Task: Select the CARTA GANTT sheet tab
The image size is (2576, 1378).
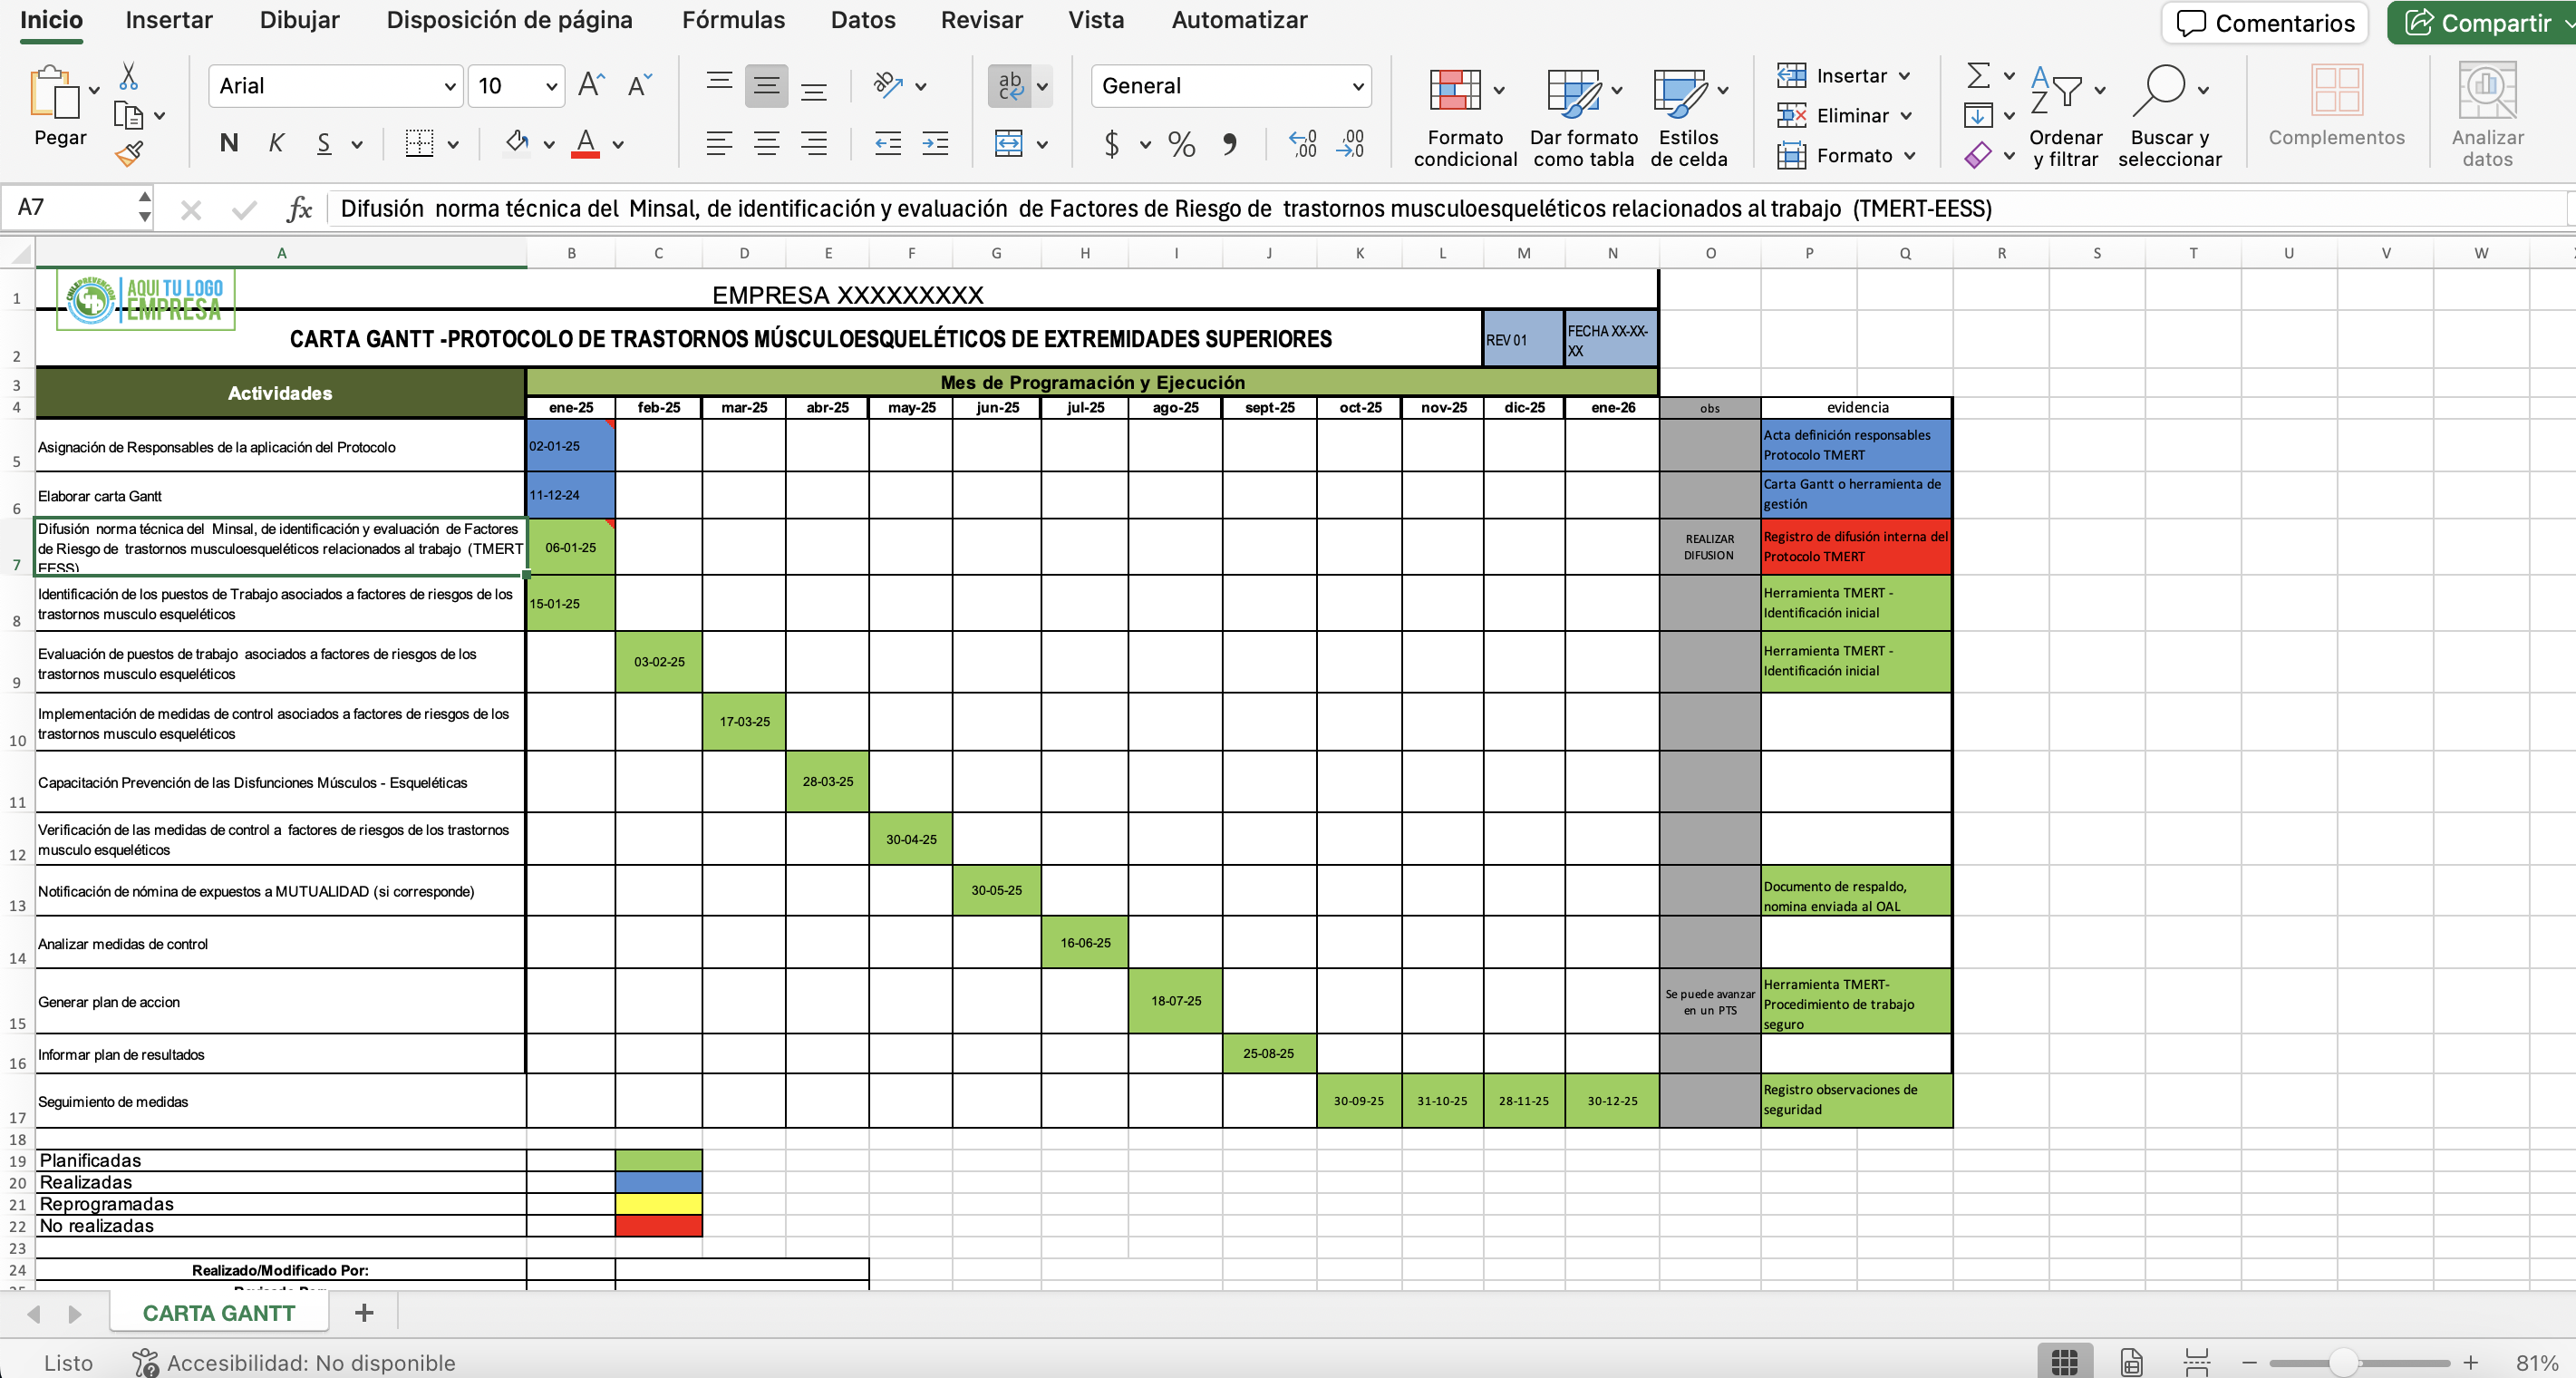Action: [x=218, y=1311]
